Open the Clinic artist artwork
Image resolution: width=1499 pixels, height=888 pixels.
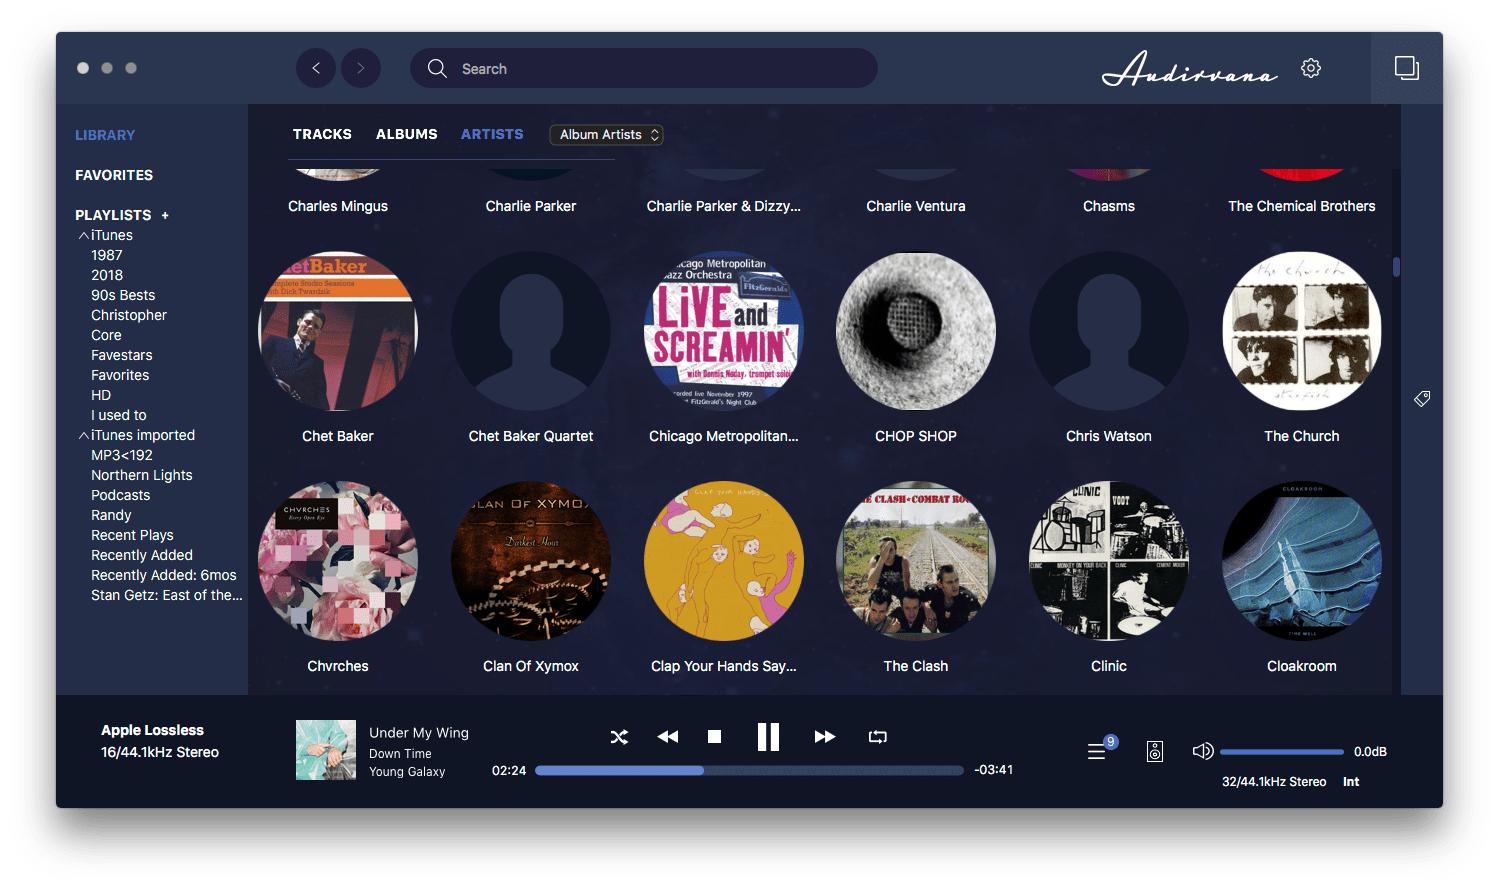click(1109, 561)
